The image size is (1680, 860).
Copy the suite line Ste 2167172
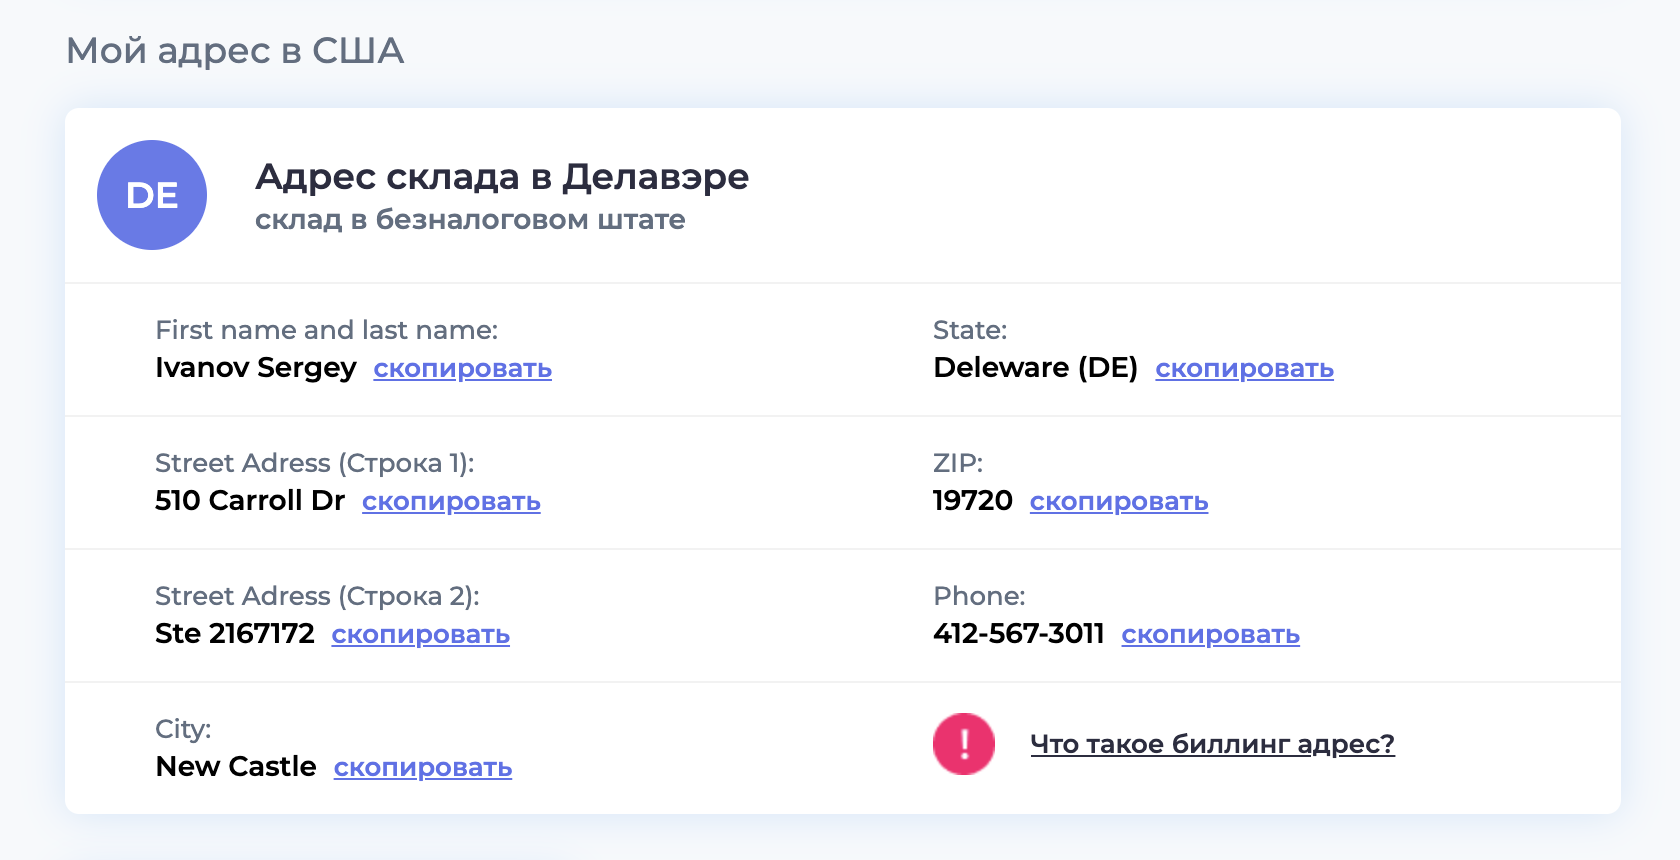click(420, 635)
